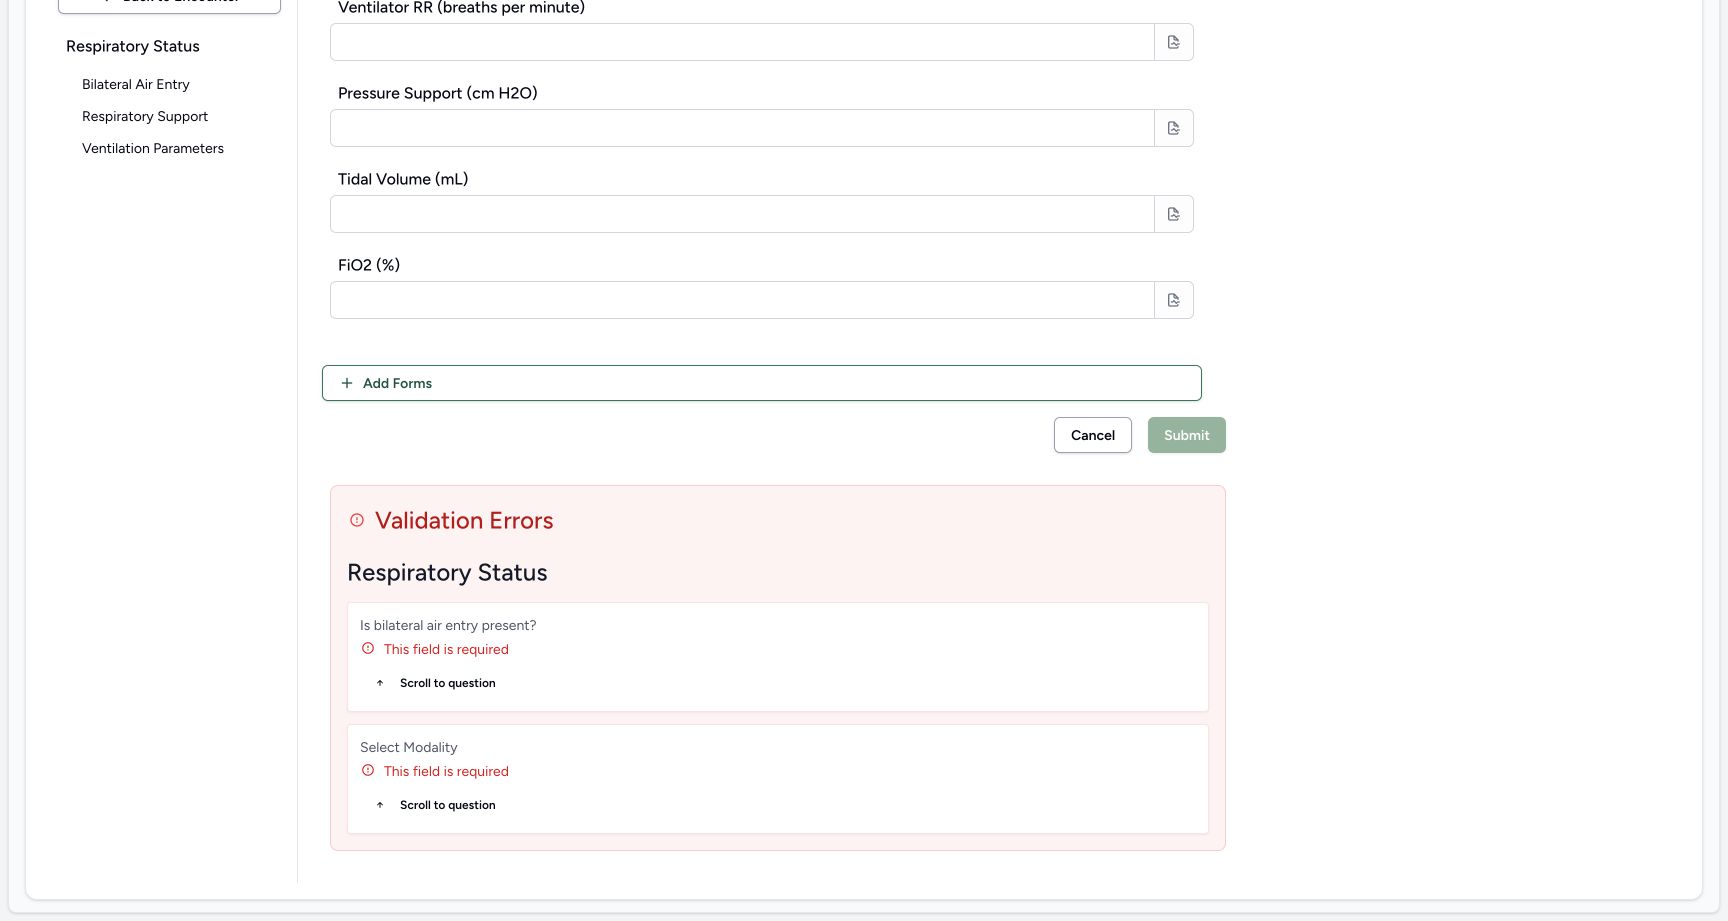Click the error icon under Select Modality
The height and width of the screenshot is (921, 1728).
[368, 771]
